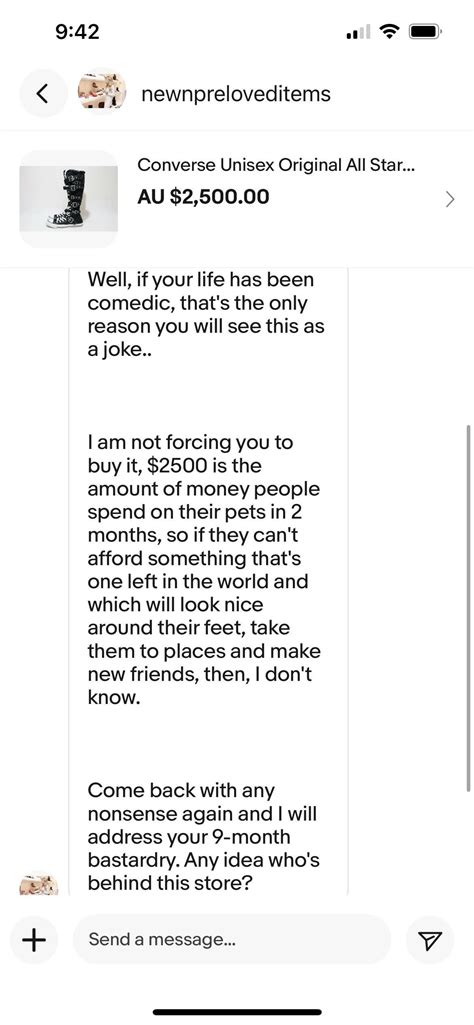Screen dimensions: 474x1025
Task: Open Converse Unisex Original All Star listing title
Action: 277,165
